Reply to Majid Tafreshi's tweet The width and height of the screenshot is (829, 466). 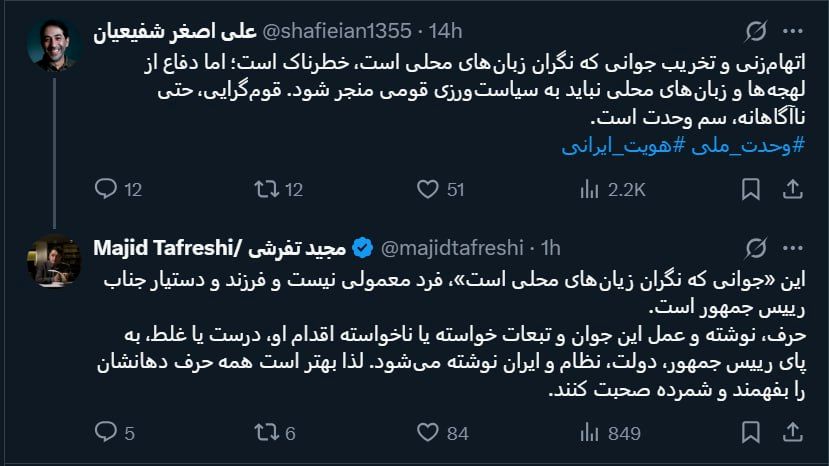click(x=105, y=432)
